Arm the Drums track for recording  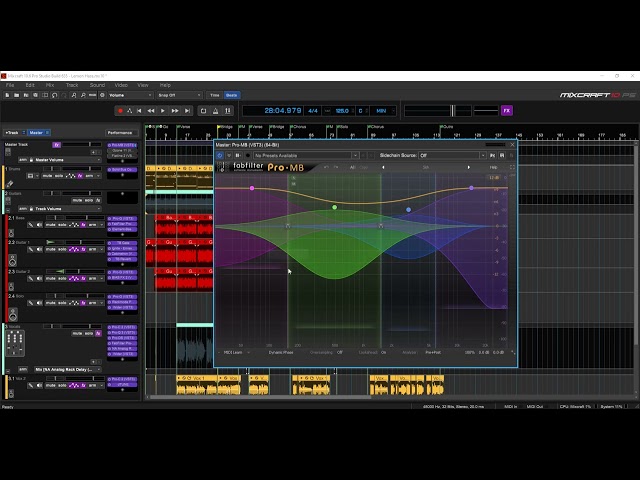click(x=89, y=176)
